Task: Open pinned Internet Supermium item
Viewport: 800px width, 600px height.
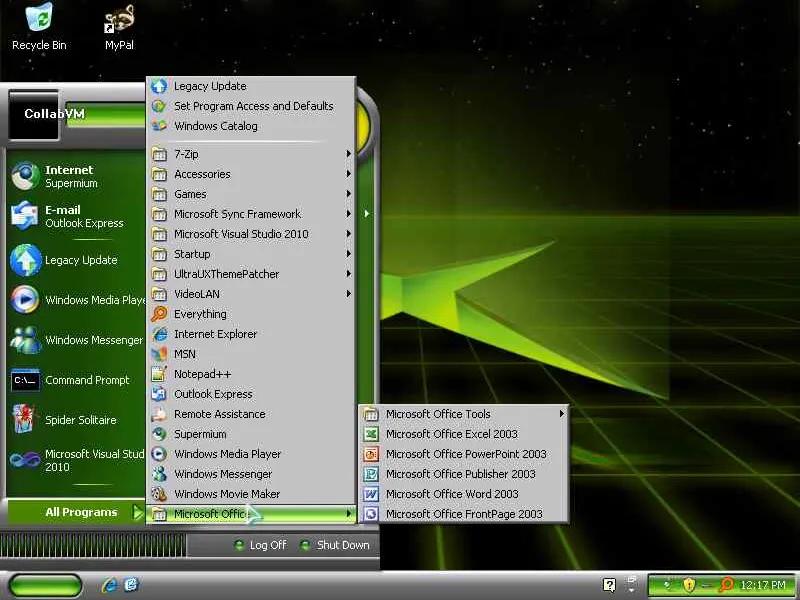Action: [x=77, y=176]
